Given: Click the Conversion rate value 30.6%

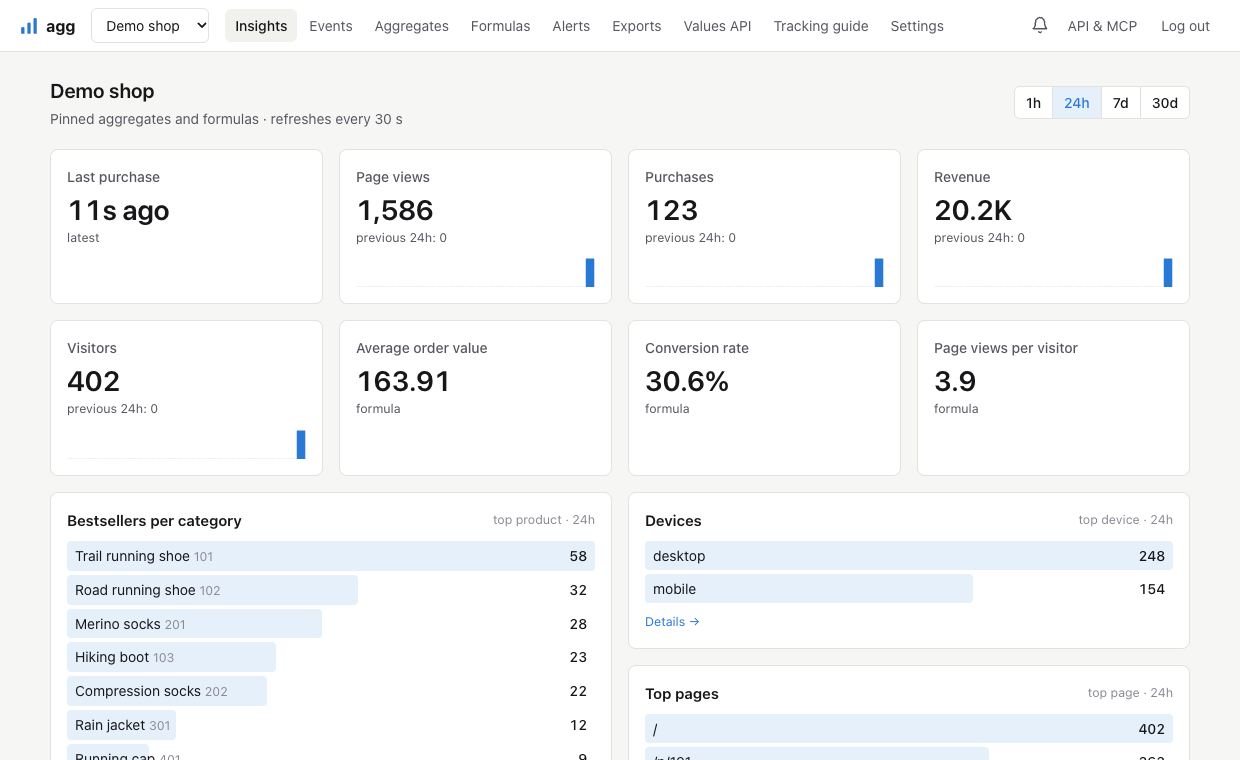Looking at the screenshot, I should coord(687,381).
